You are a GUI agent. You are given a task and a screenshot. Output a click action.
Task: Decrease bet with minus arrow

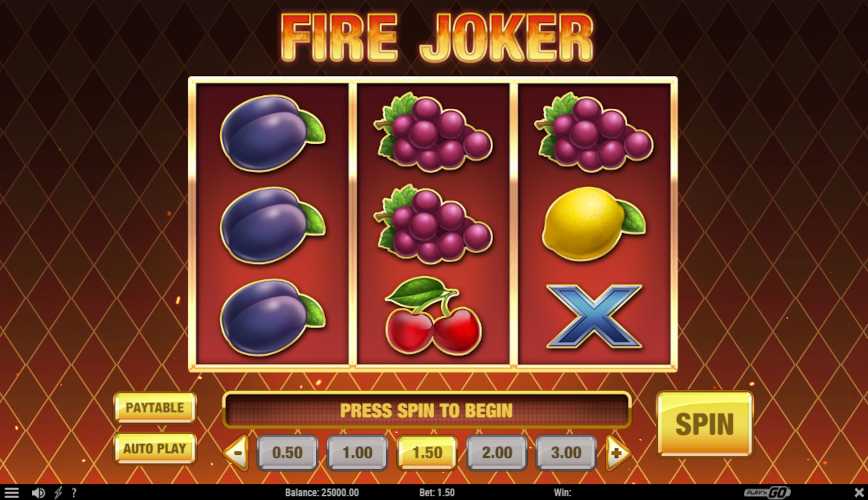(x=236, y=452)
